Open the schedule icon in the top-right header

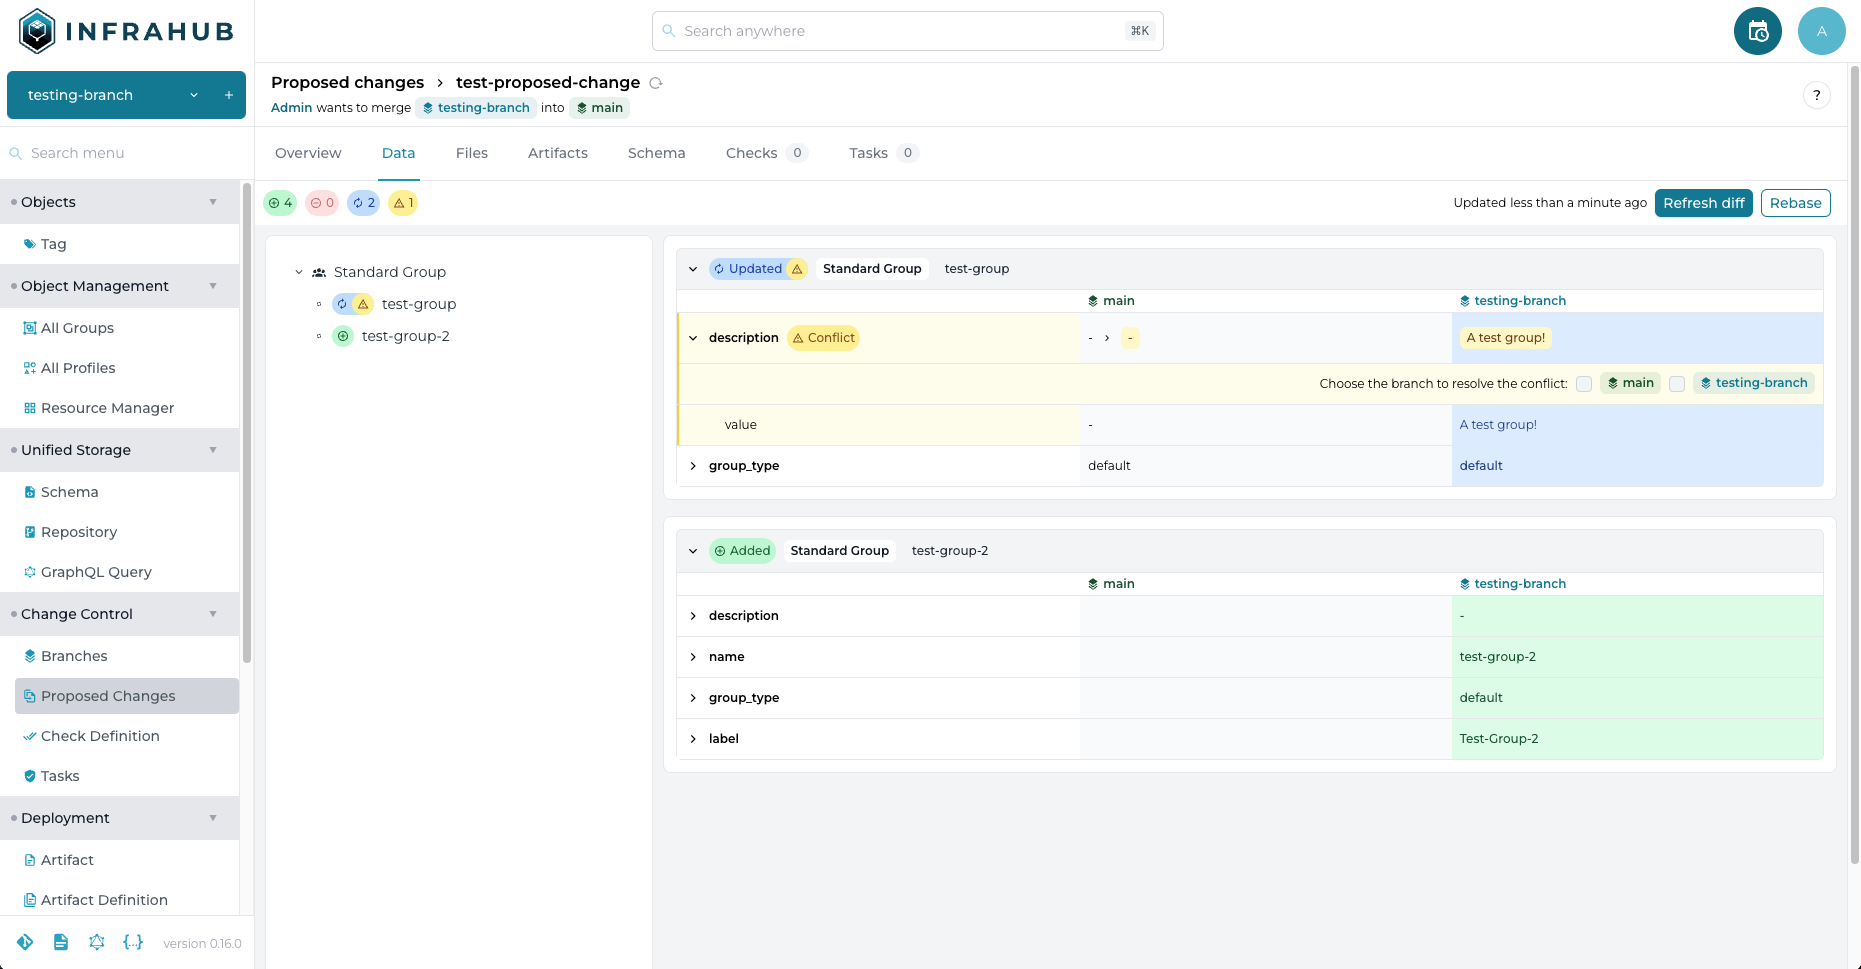(1757, 31)
